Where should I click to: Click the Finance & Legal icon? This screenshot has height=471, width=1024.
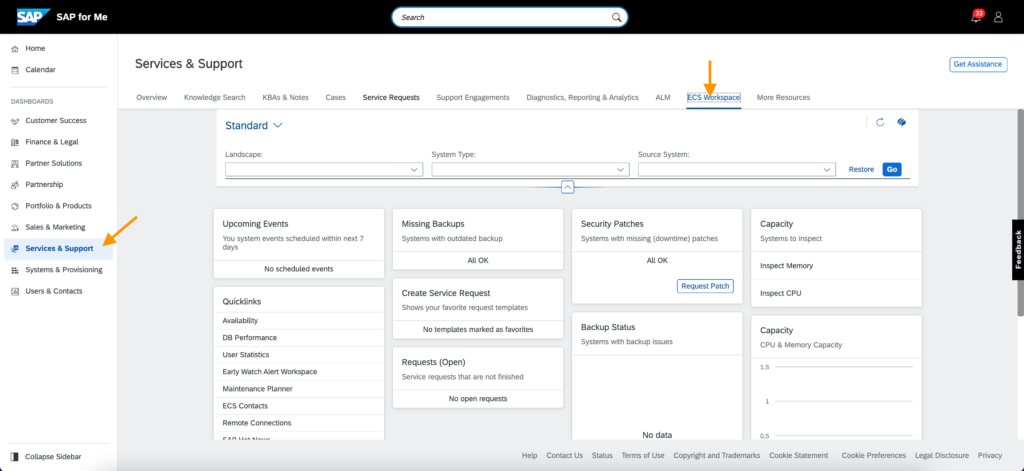point(15,142)
